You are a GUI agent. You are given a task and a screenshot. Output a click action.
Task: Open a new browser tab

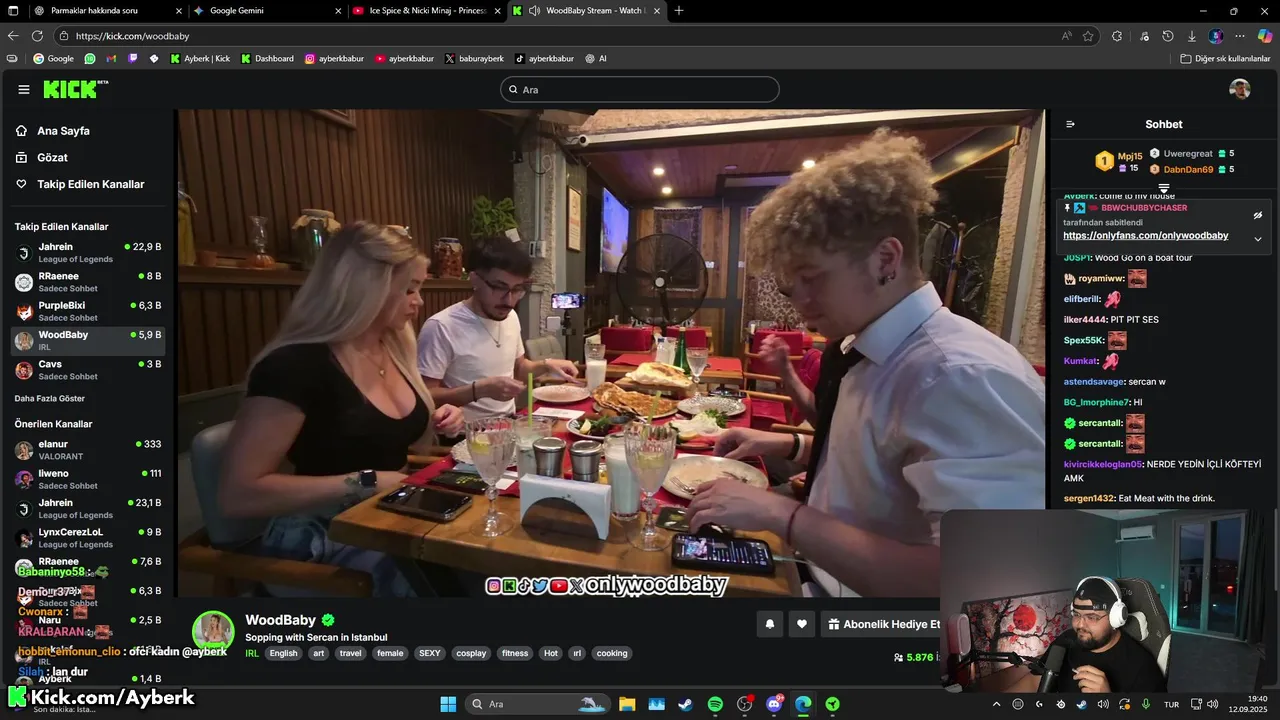click(x=679, y=10)
